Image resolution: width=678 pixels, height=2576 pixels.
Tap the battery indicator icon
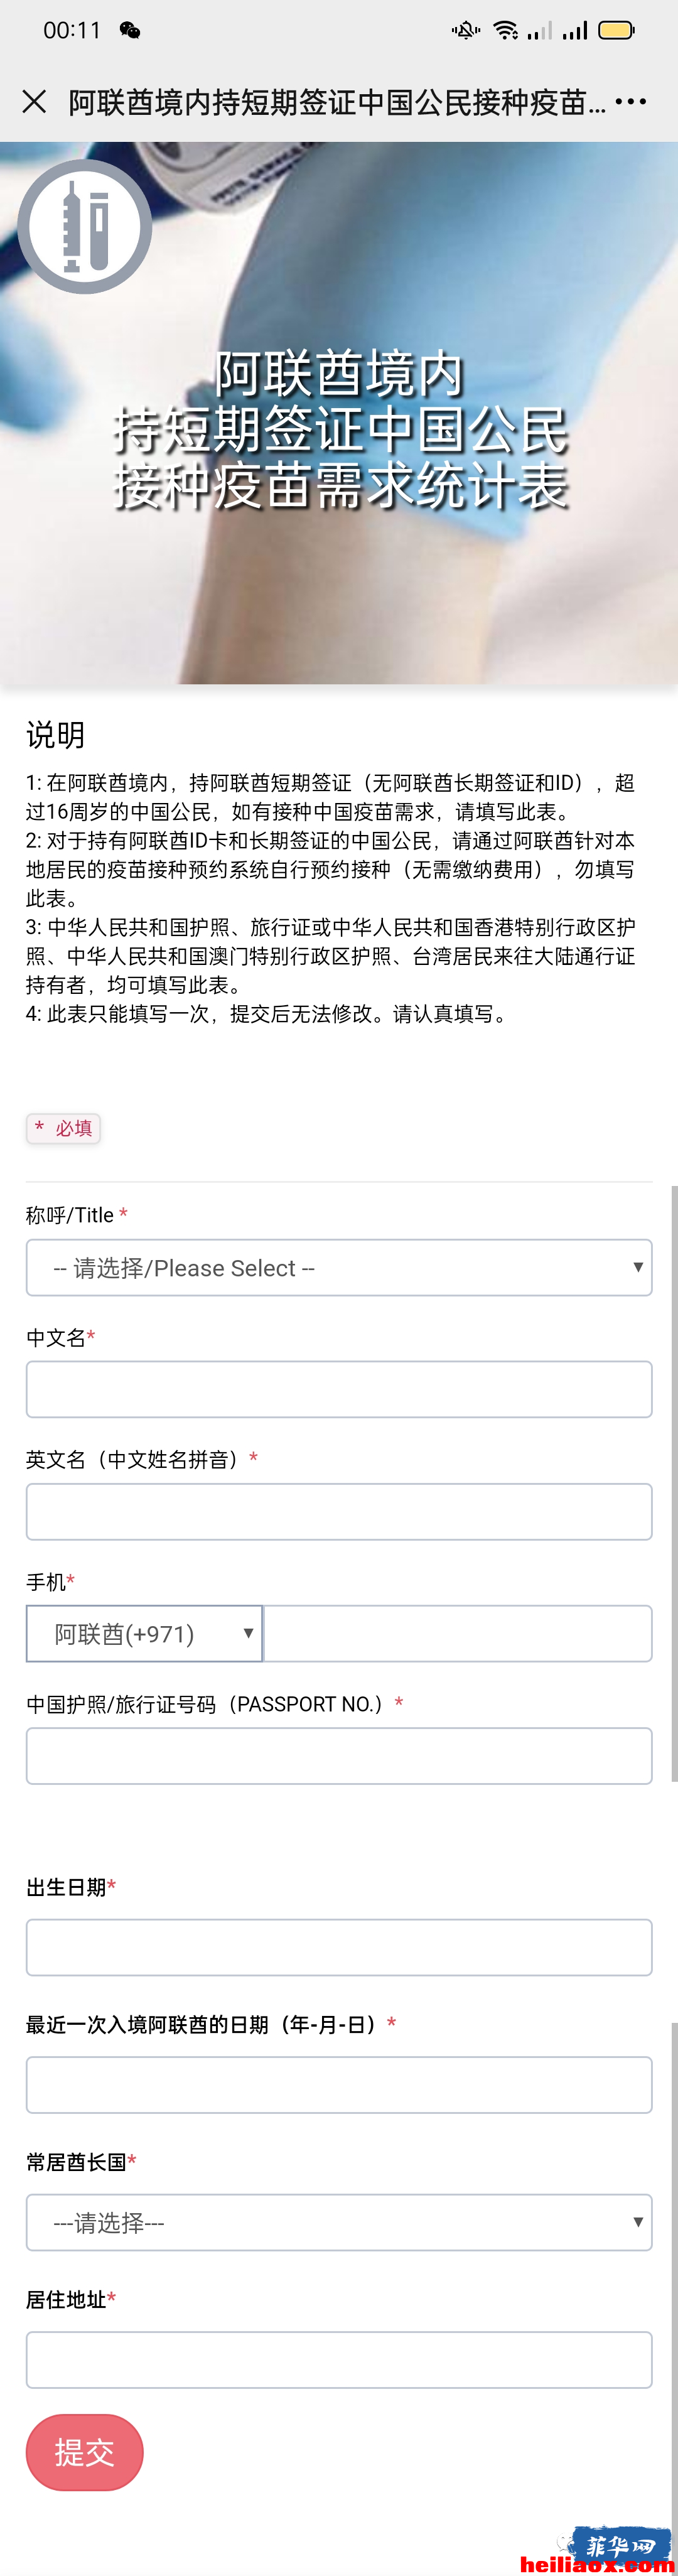616,30
